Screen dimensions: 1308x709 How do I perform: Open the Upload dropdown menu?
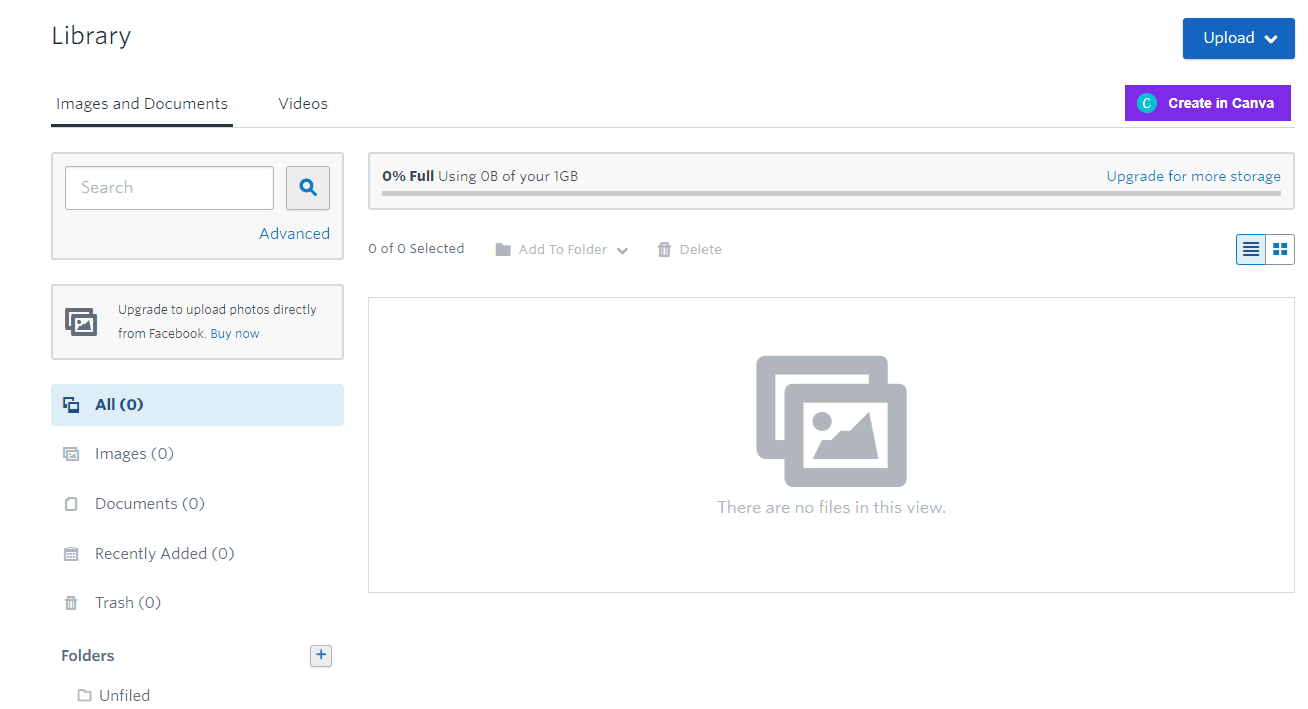[1238, 38]
